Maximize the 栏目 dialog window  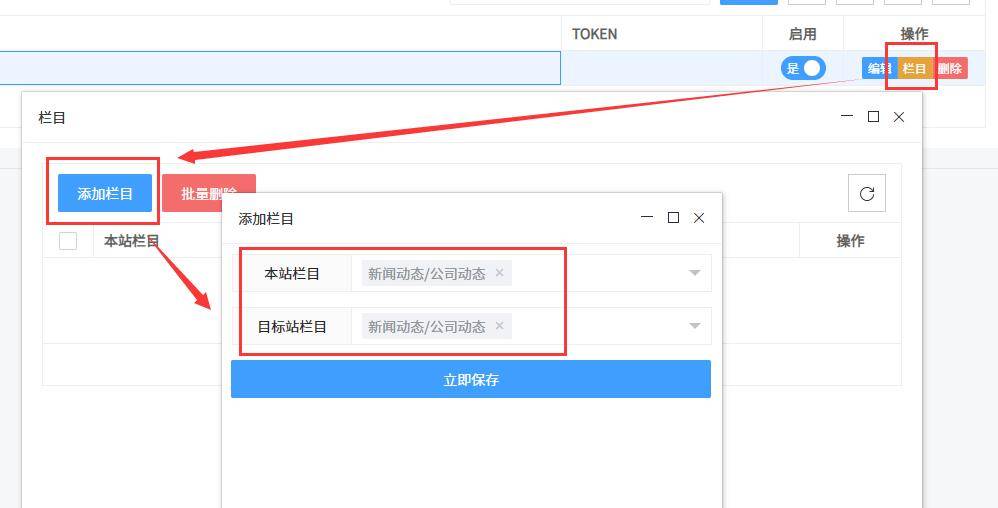coord(873,116)
